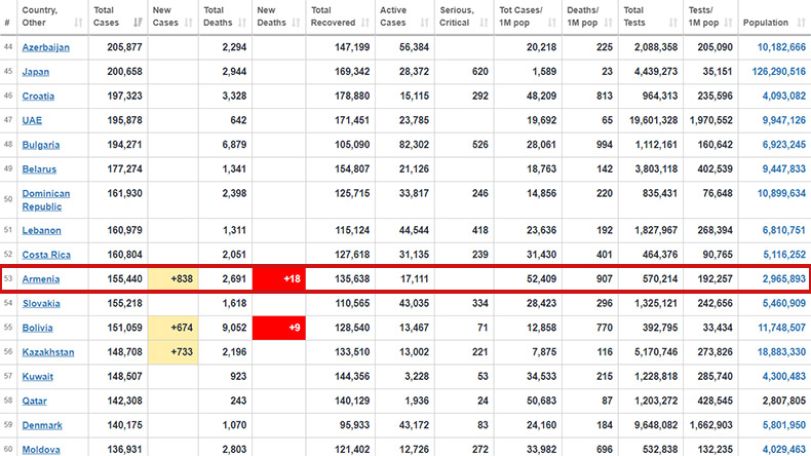The image size is (811, 456).
Task: Open the UAE country link
Action: click(32, 120)
